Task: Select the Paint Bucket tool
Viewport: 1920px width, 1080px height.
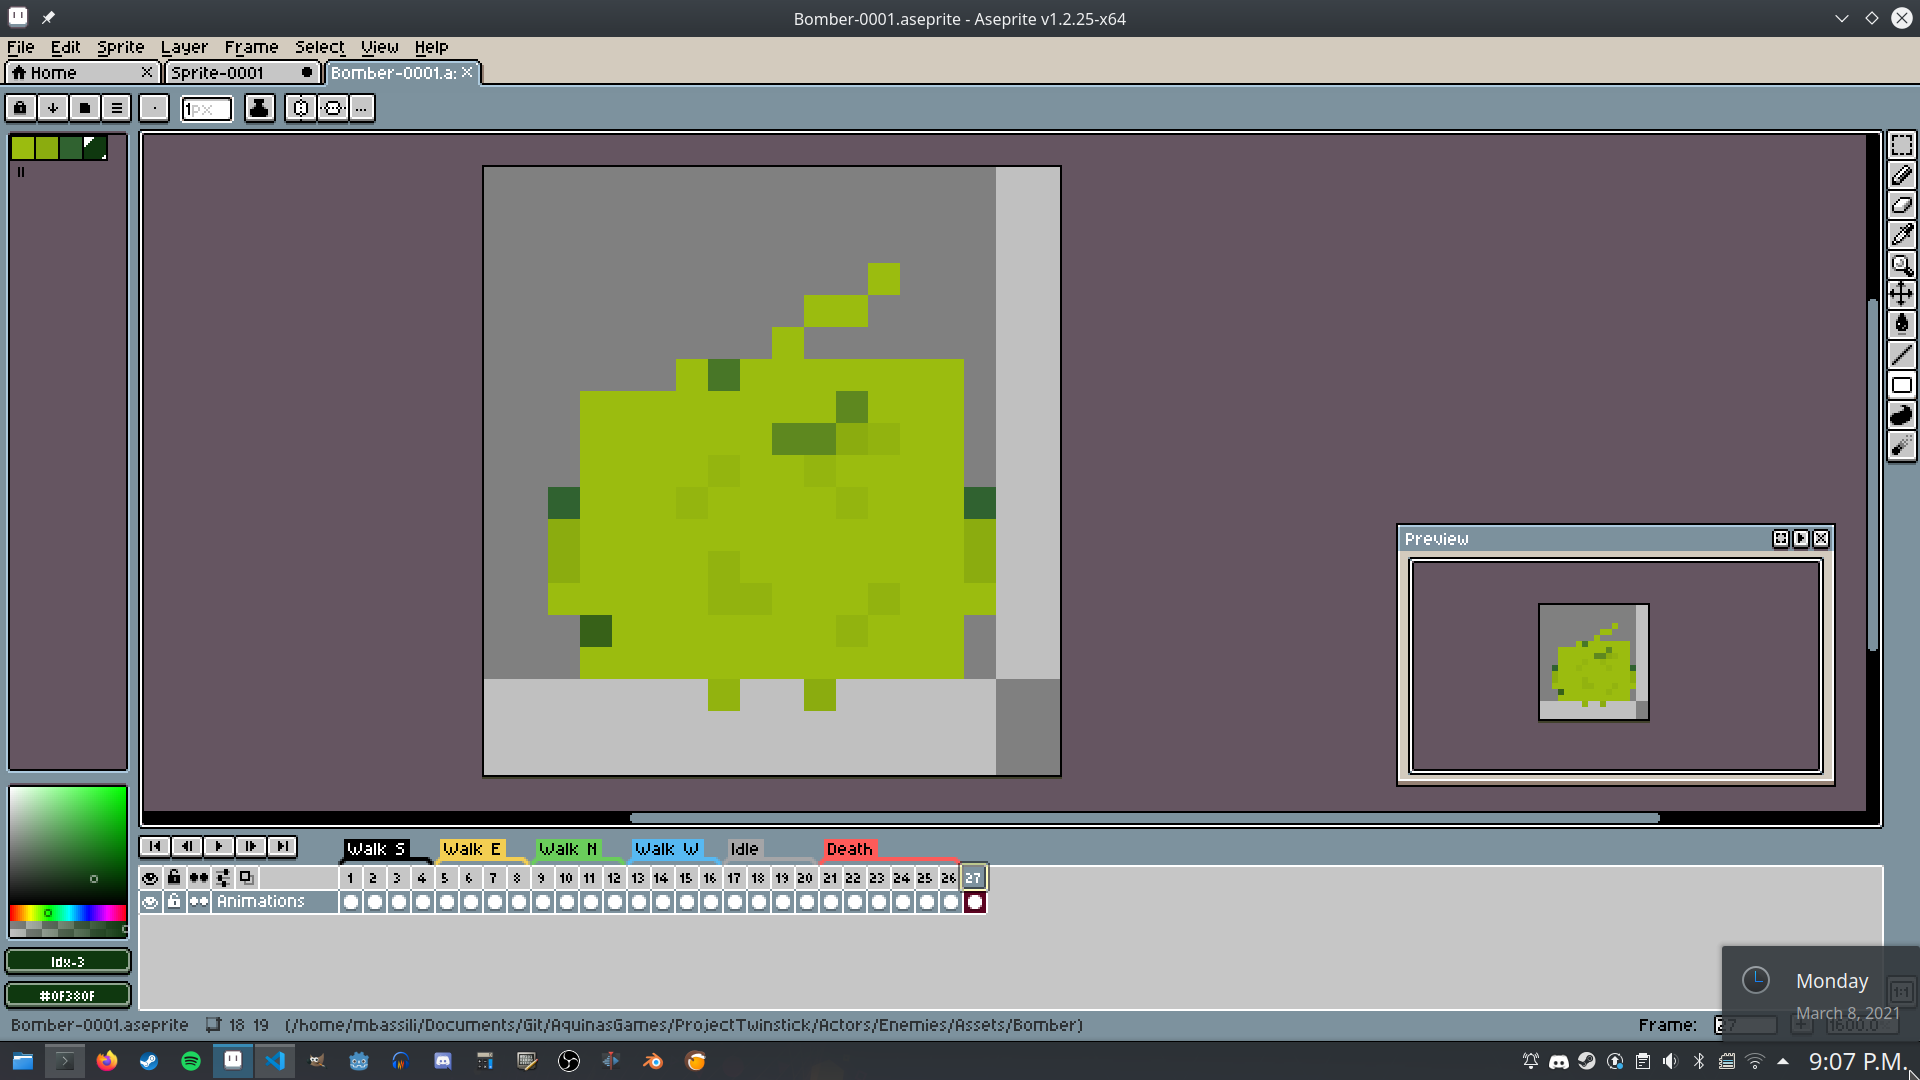Action: click(x=1901, y=324)
